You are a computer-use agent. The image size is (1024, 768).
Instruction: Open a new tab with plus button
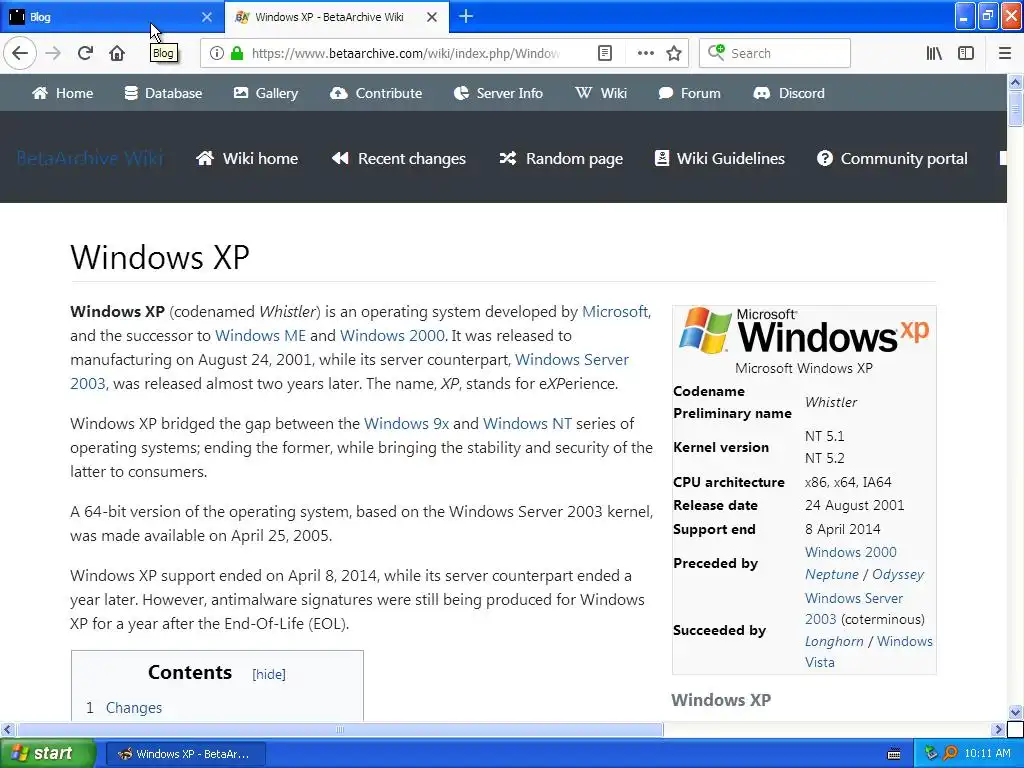(466, 16)
